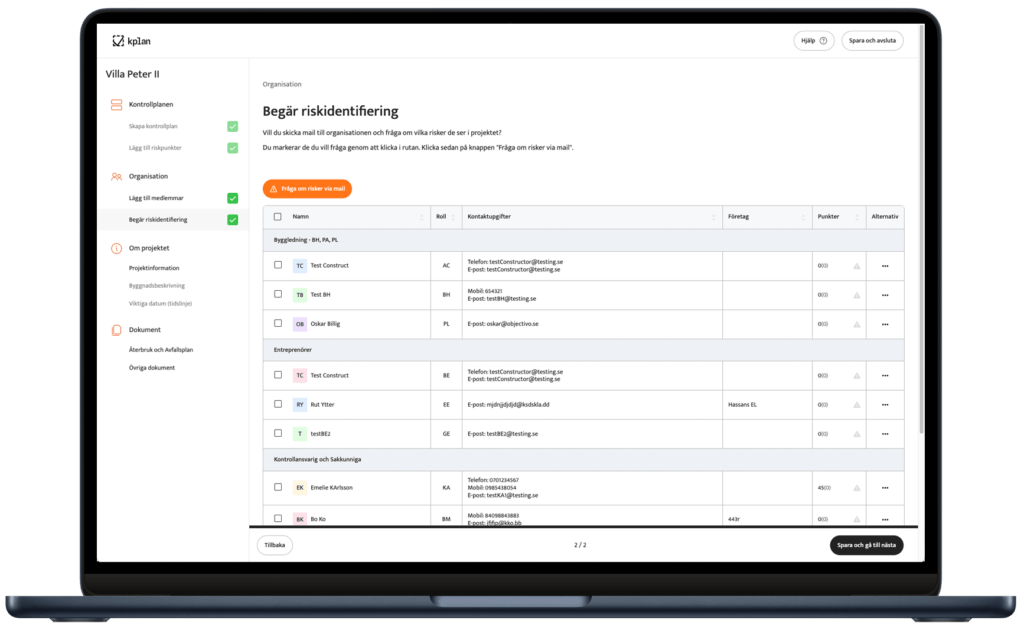Select the checkbox for Emelie Karlsson
Viewport: 1024px width, 630px height.
(x=278, y=487)
